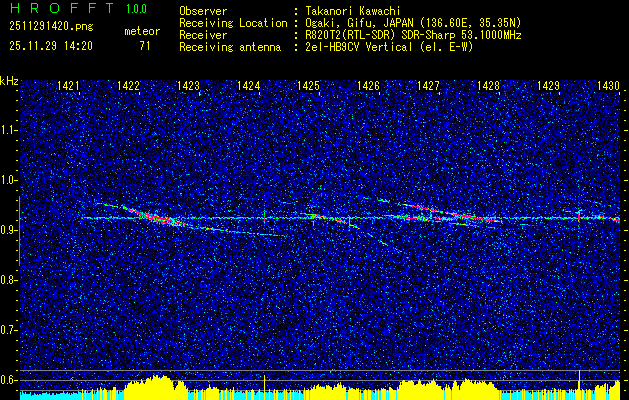This screenshot has width=629, height=400.
Task: Click the 0.9 kHz axis label
Action: 8,230
